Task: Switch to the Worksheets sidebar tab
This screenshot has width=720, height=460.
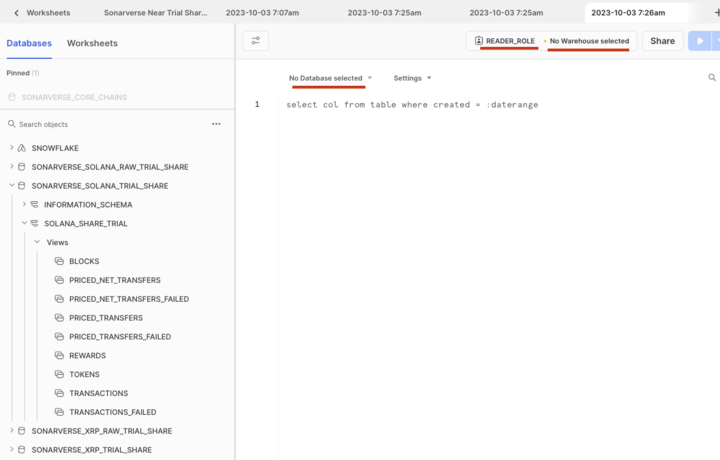Action: [x=92, y=43]
